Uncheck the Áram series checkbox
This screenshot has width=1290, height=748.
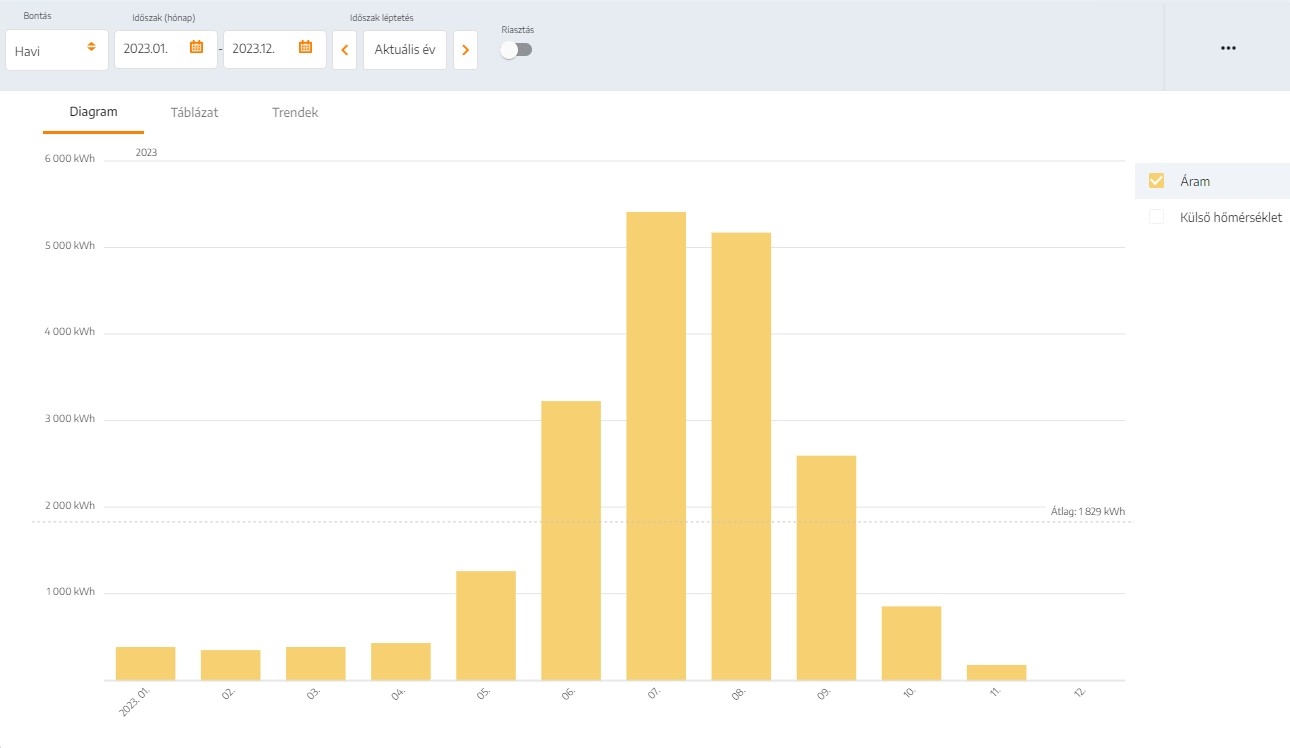point(1157,181)
